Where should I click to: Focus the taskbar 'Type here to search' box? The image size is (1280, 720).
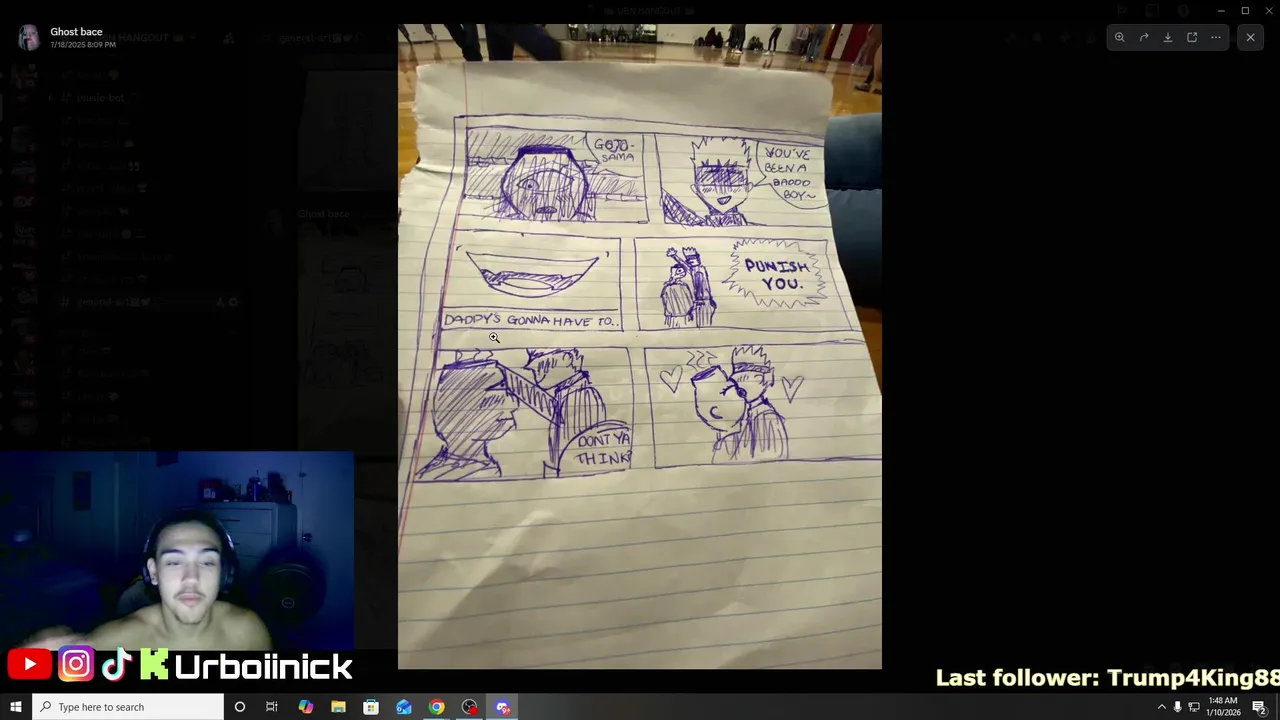(x=128, y=707)
